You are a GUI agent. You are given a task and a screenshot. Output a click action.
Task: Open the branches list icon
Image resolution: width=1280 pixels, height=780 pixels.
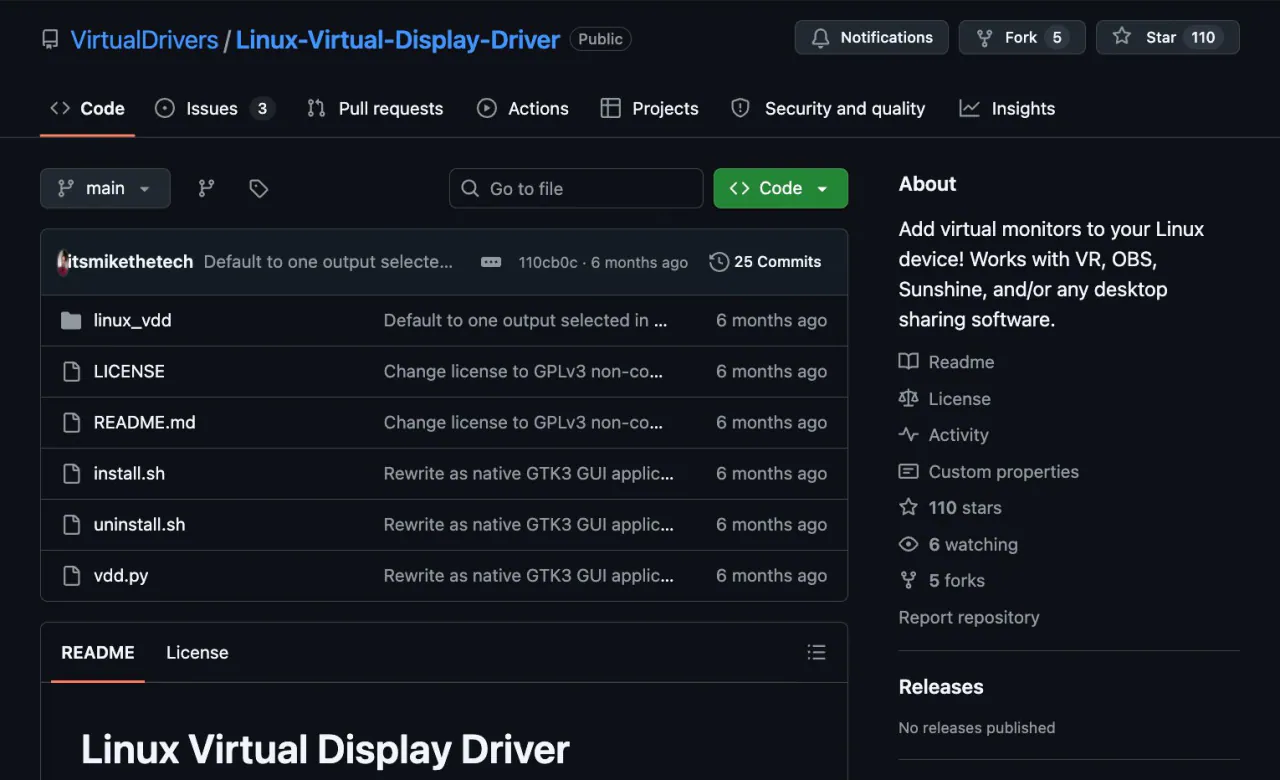coord(206,188)
